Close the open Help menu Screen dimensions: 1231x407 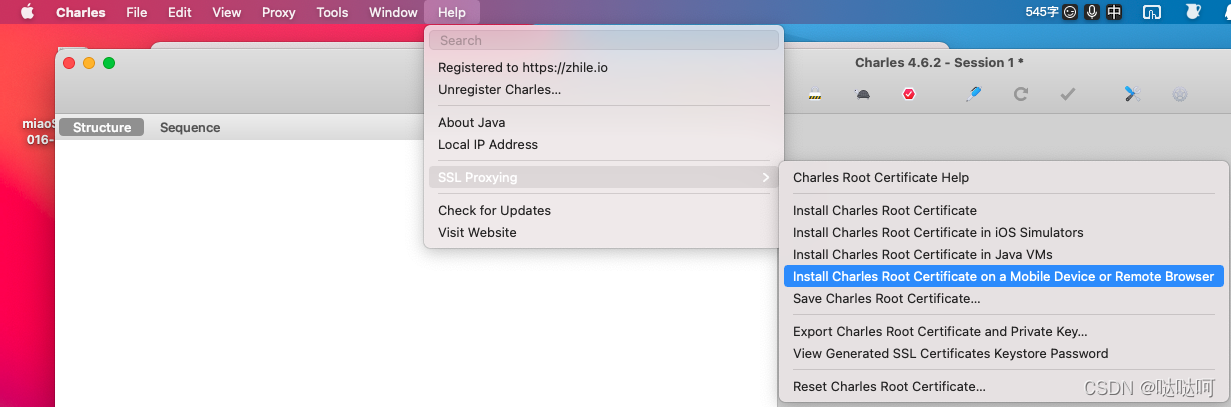tap(452, 12)
